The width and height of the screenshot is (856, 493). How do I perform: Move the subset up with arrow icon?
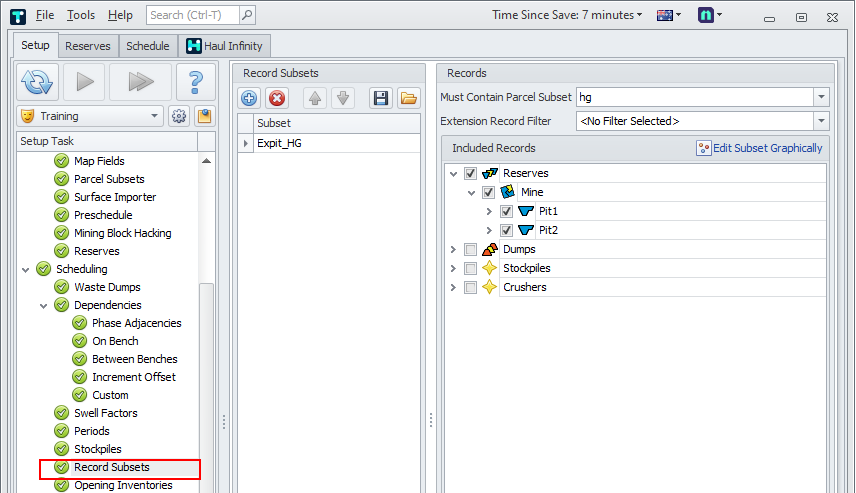point(315,98)
